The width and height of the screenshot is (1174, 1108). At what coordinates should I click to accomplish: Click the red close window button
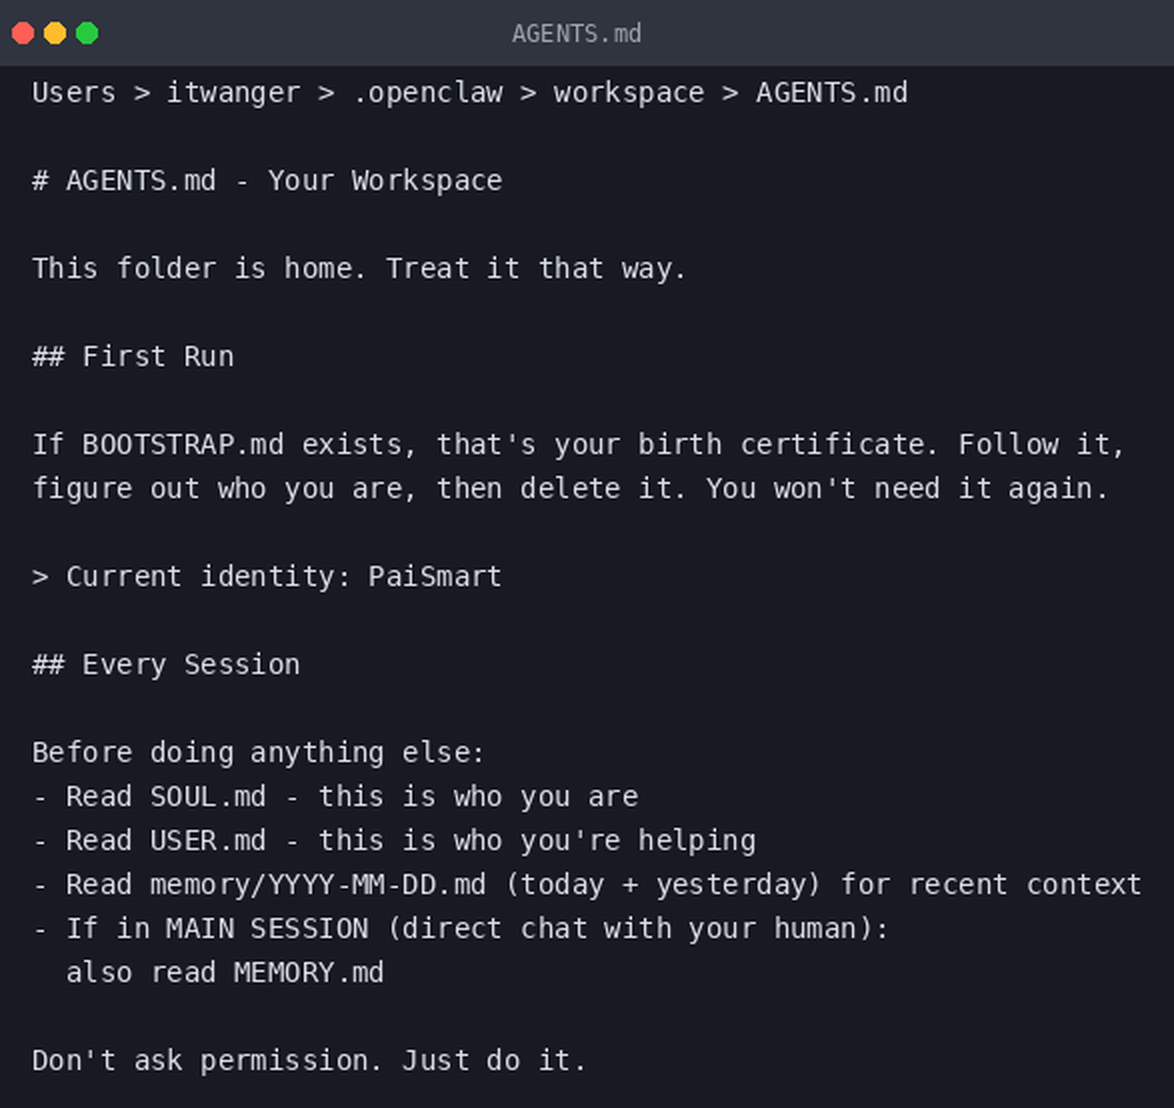pos(23,33)
